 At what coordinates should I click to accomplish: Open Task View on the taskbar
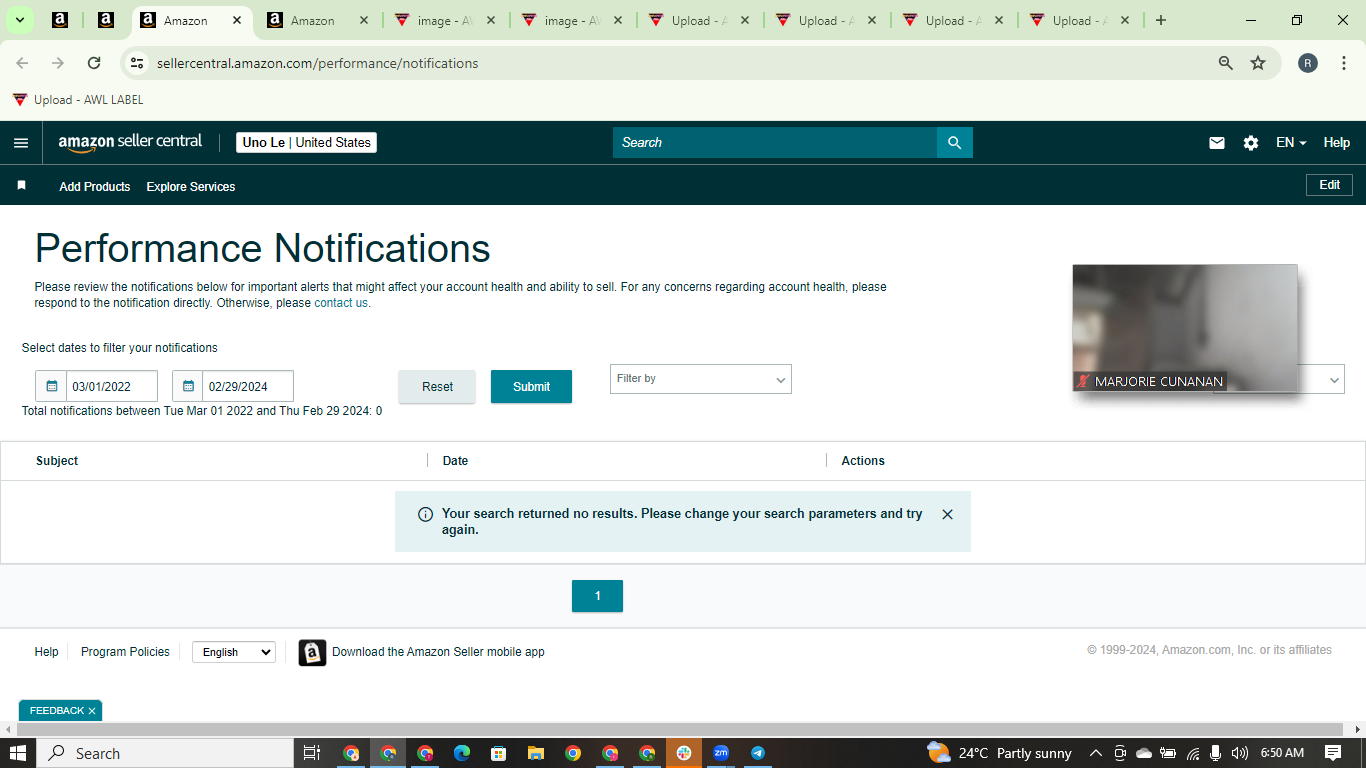click(311, 753)
